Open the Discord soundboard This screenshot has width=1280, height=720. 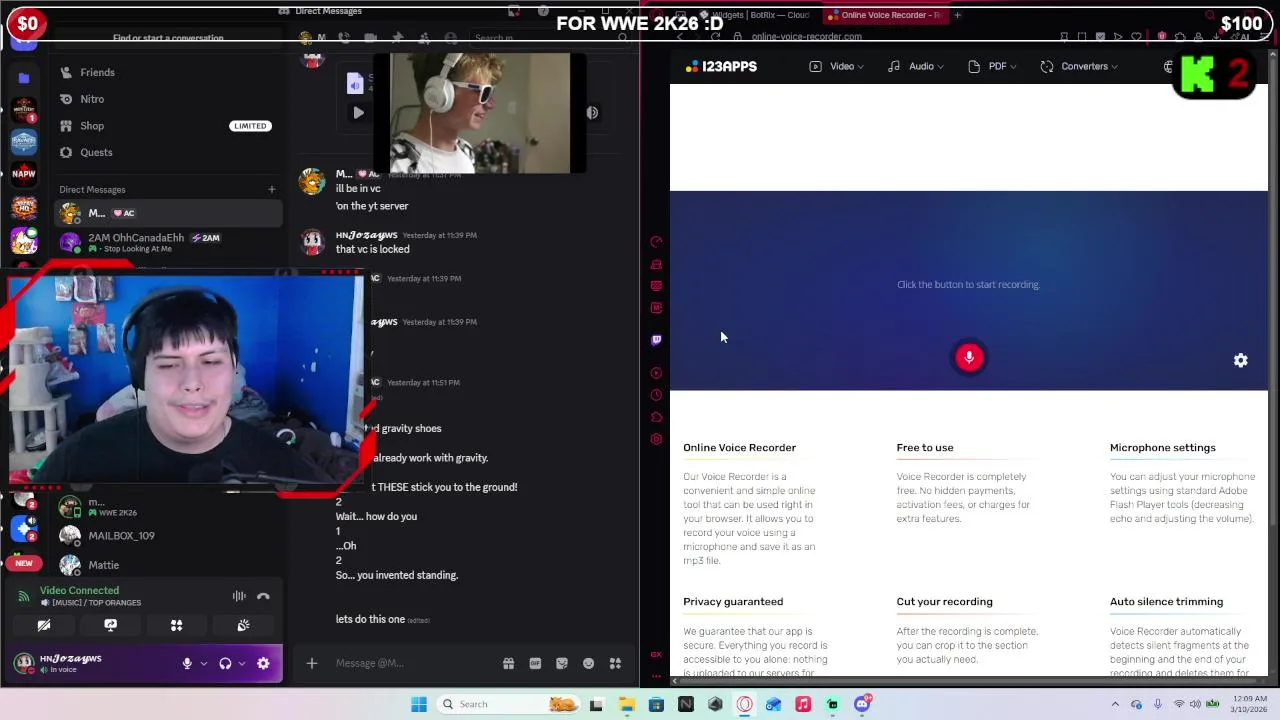(243, 625)
